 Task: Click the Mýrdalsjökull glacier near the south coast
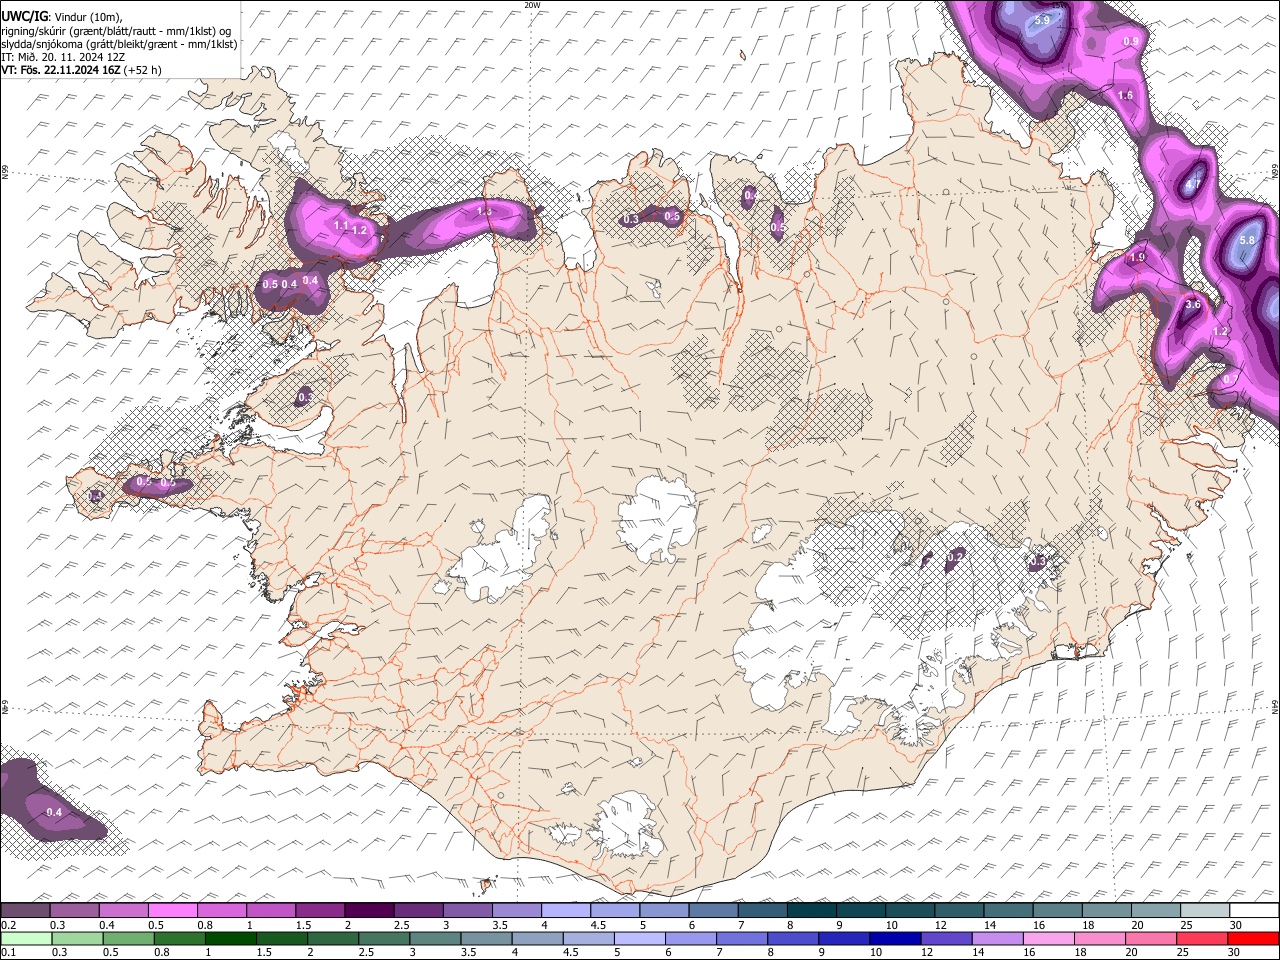(628, 825)
